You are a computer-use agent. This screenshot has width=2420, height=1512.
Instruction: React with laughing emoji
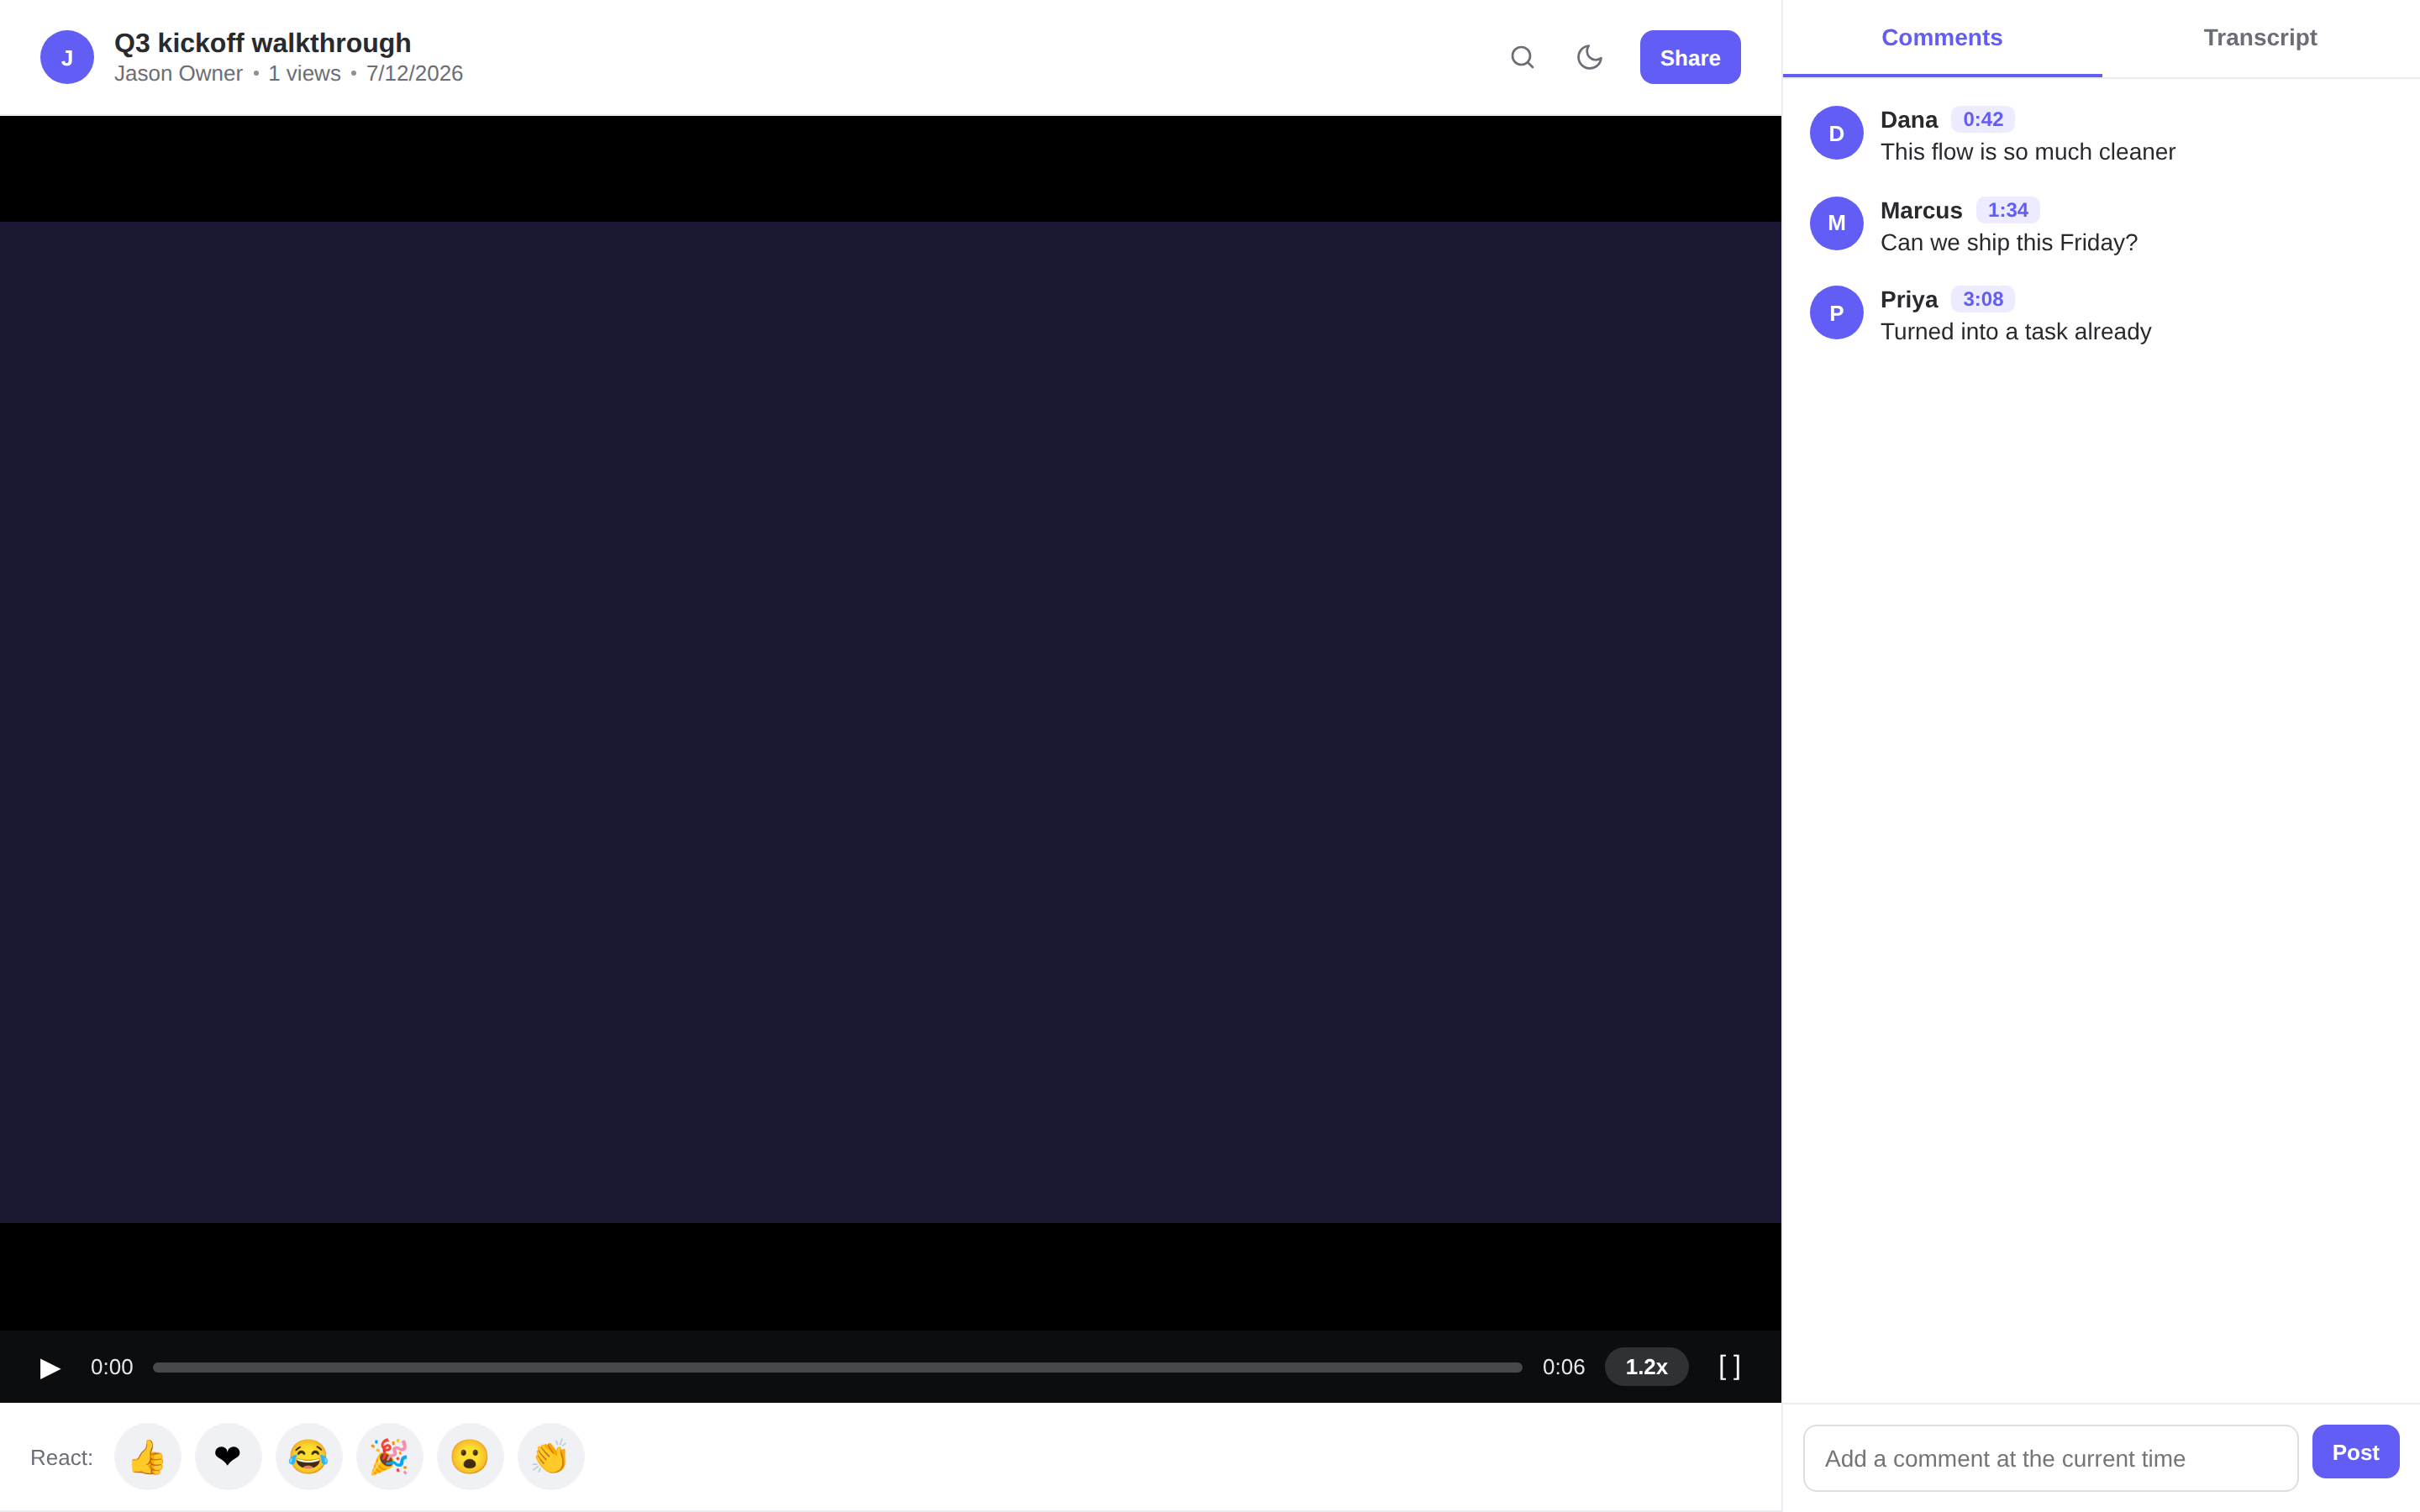click(309, 1457)
